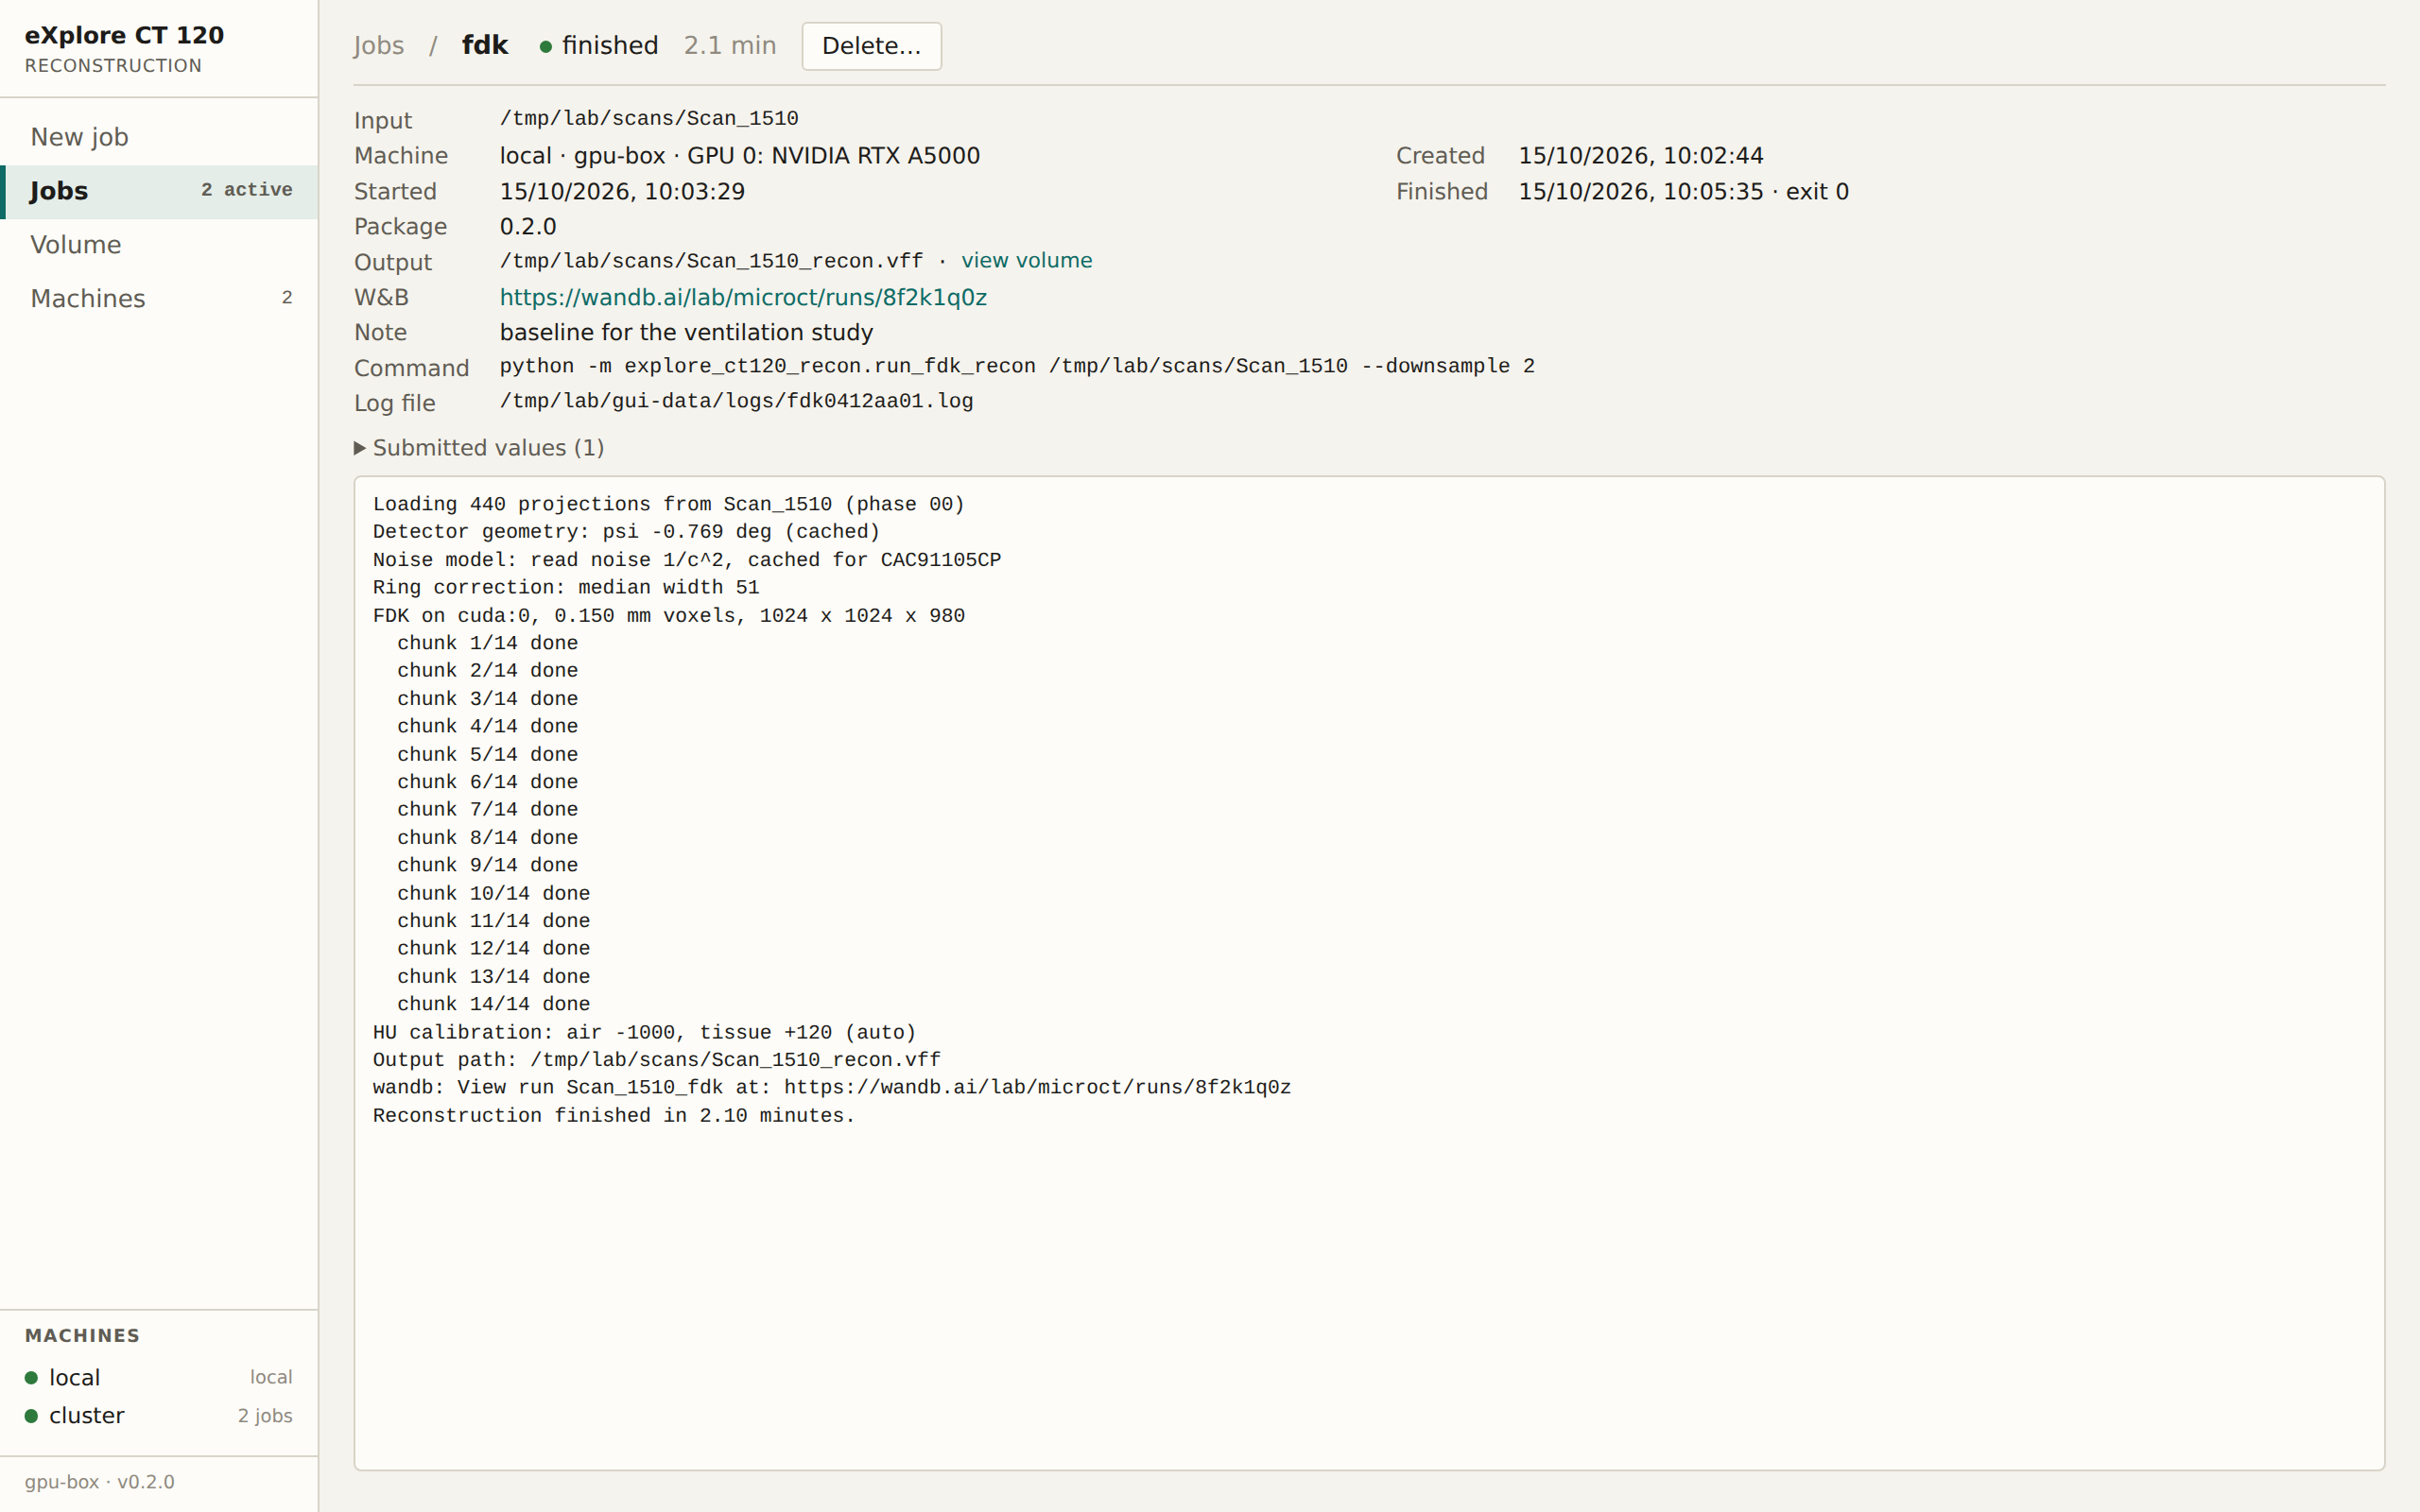The width and height of the screenshot is (2420, 1512).
Task: Click local machine green status dot
Action: pos(31,1378)
